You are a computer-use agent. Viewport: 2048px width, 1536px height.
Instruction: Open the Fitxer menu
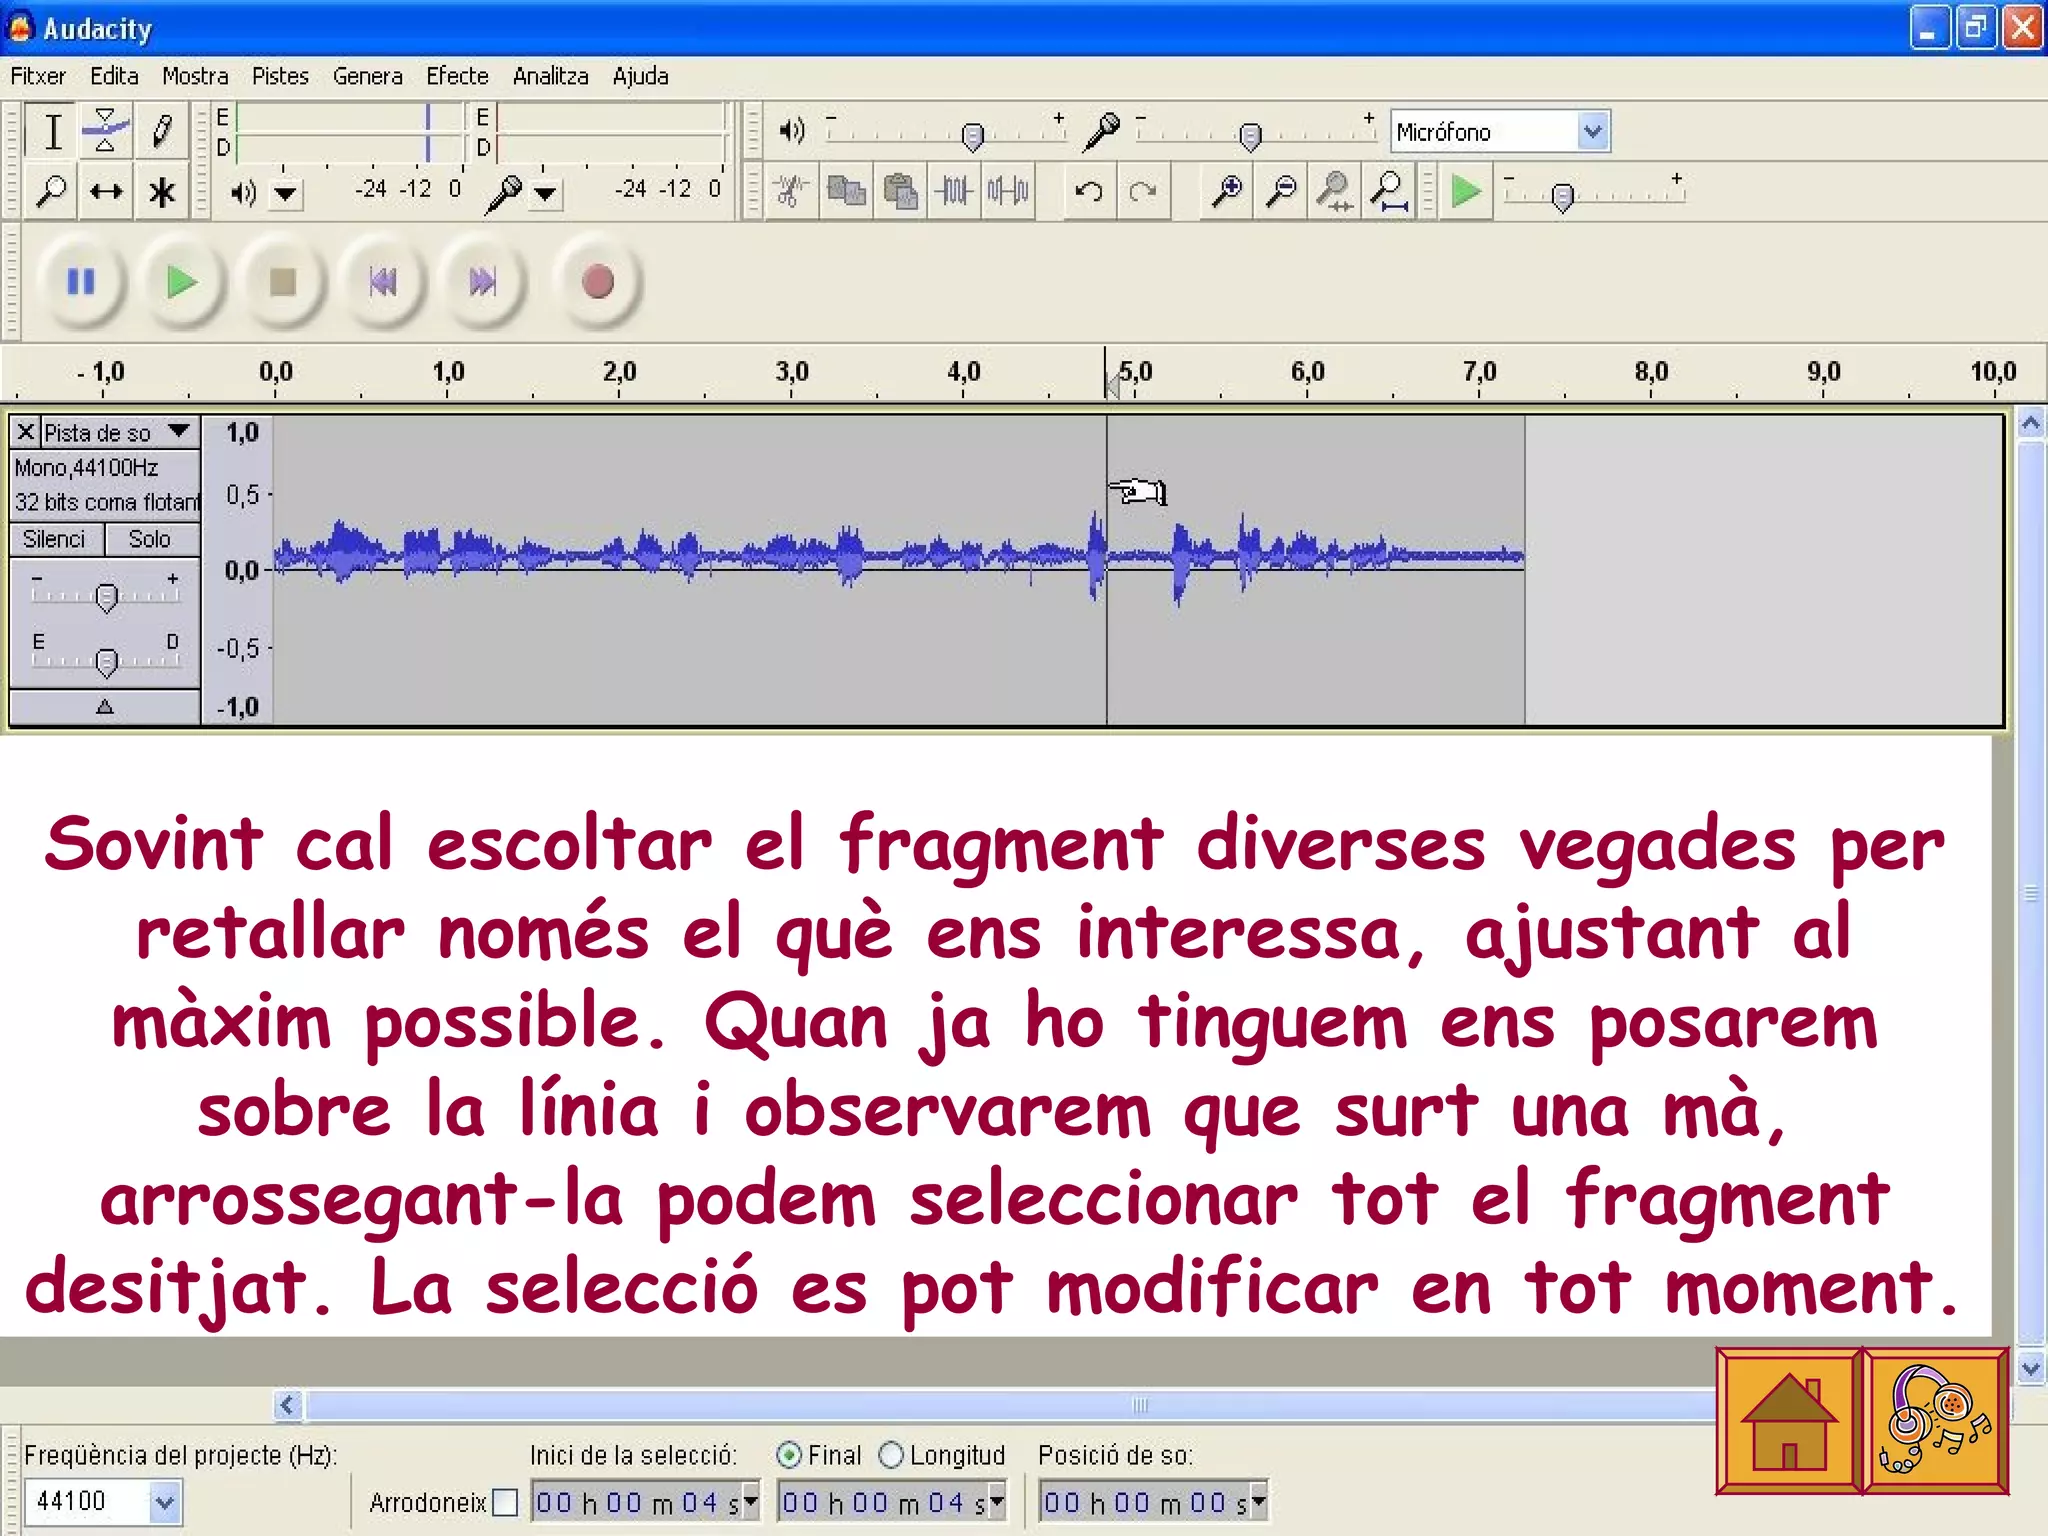pyautogui.click(x=38, y=76)
